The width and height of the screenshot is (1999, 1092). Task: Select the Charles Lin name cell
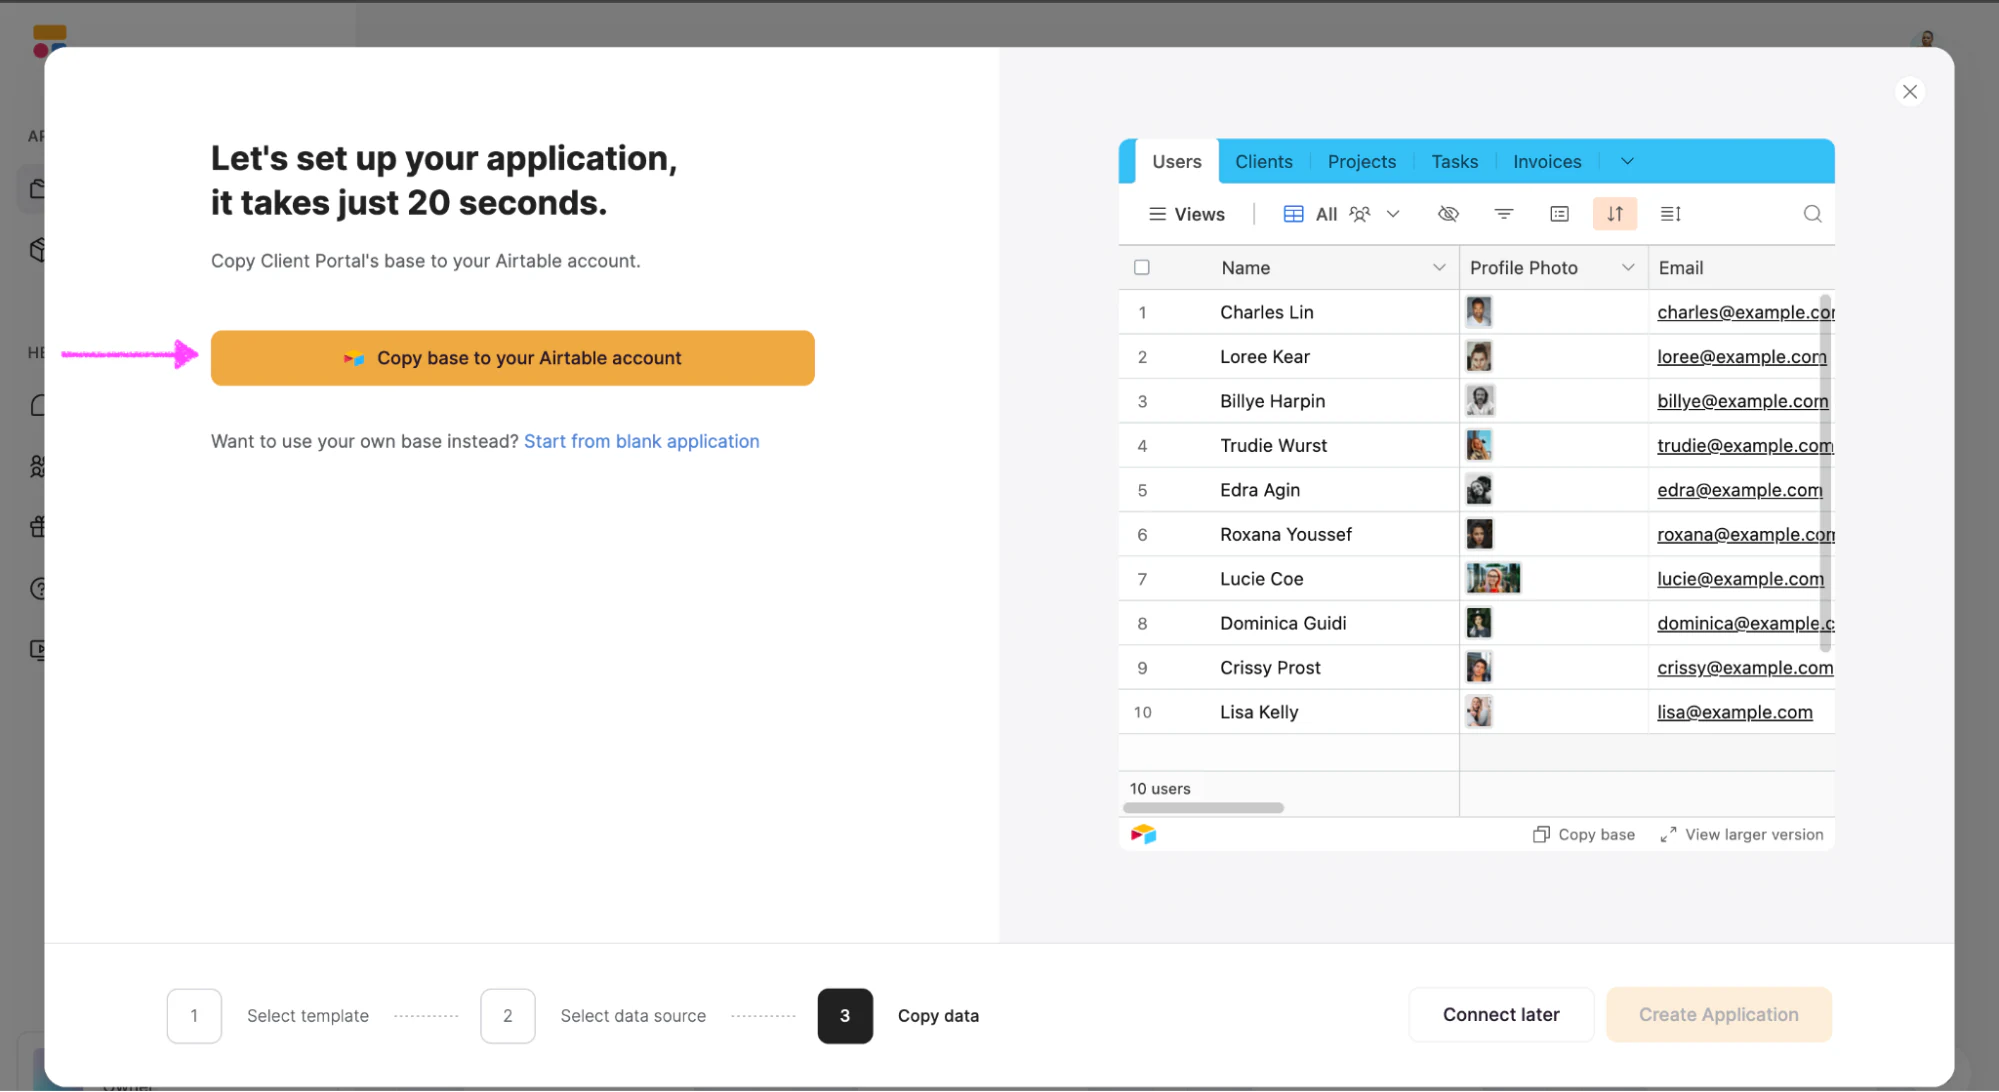(1288, 312)
